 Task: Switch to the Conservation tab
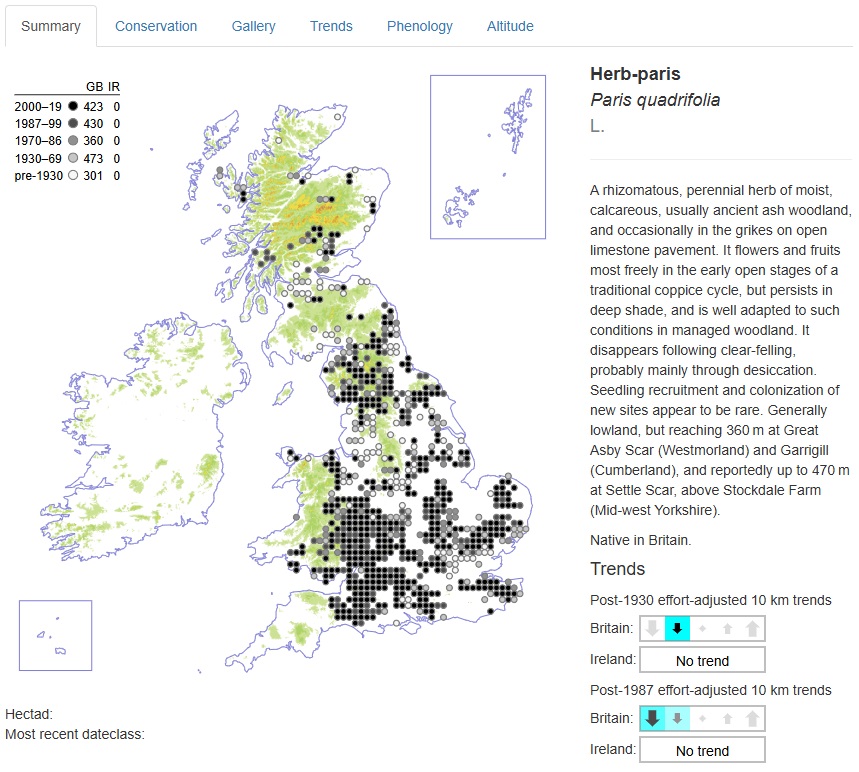click(x=156, y=26)
